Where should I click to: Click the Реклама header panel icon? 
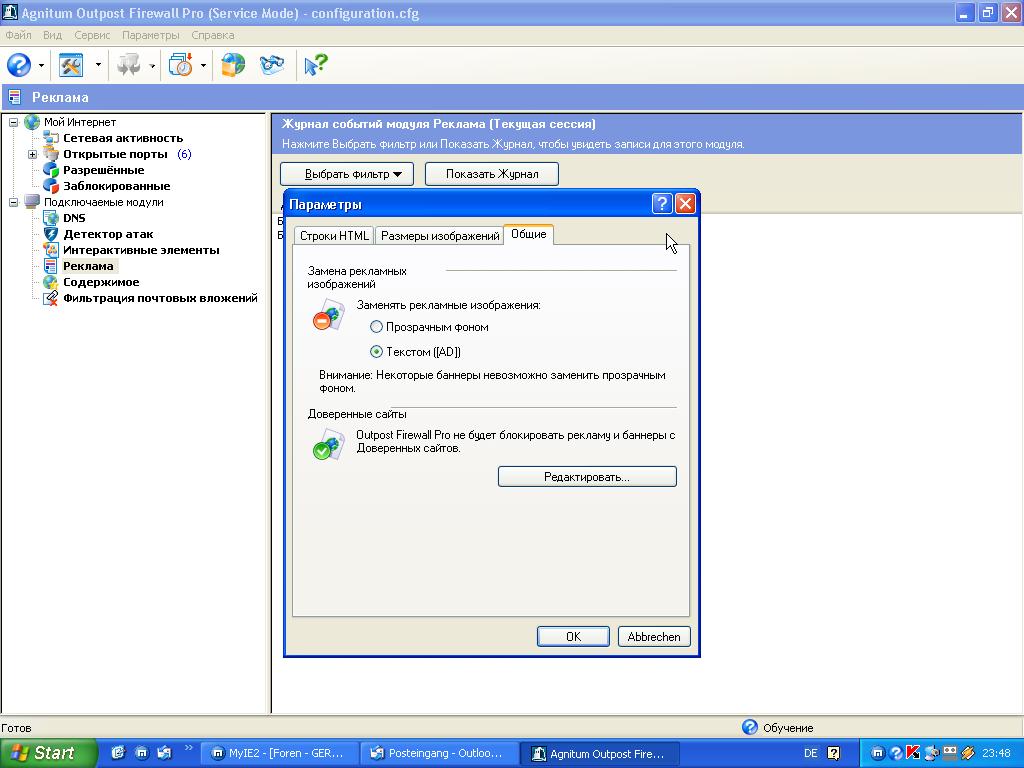(14, 97)
